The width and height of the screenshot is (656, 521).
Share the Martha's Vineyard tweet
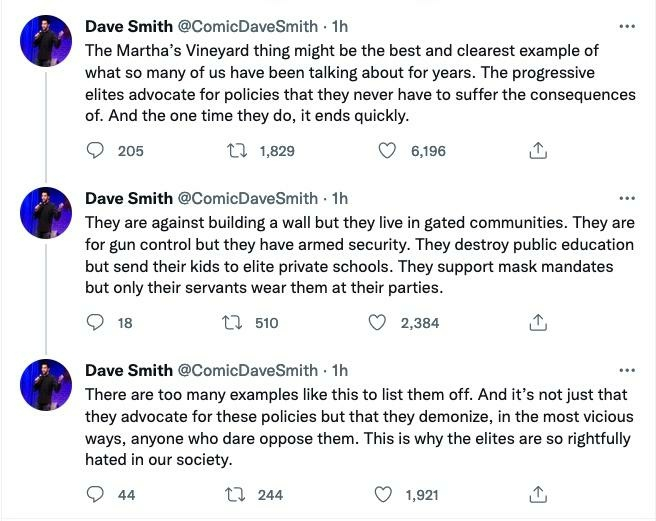click(537, 151)
